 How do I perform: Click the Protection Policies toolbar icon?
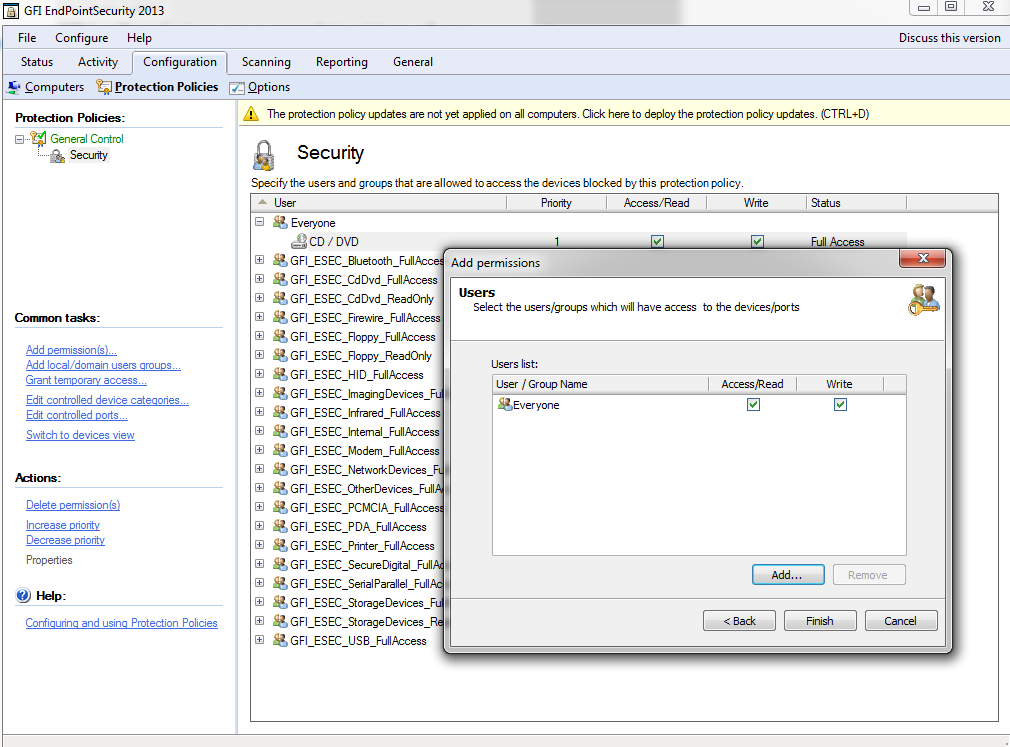click(103, 86)
